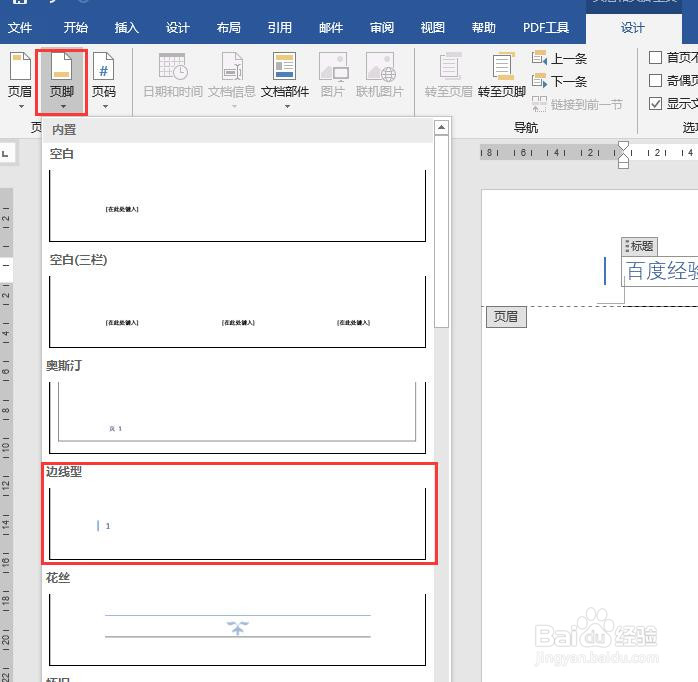Uncheck the 显示文档文字 checkbox
This screenshot has height=682, width=698.
tap(655, 104)
